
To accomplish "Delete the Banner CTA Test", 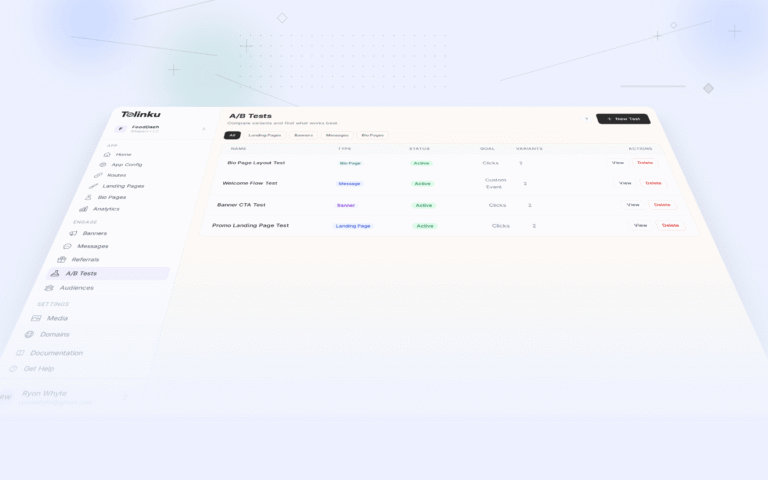I will [x=662, y=205].
